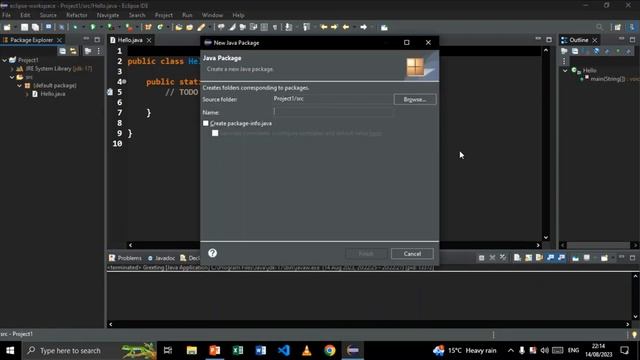Open the Navigate menu
This screenshot has height=360, width=640.
click(x=108, y=15)
